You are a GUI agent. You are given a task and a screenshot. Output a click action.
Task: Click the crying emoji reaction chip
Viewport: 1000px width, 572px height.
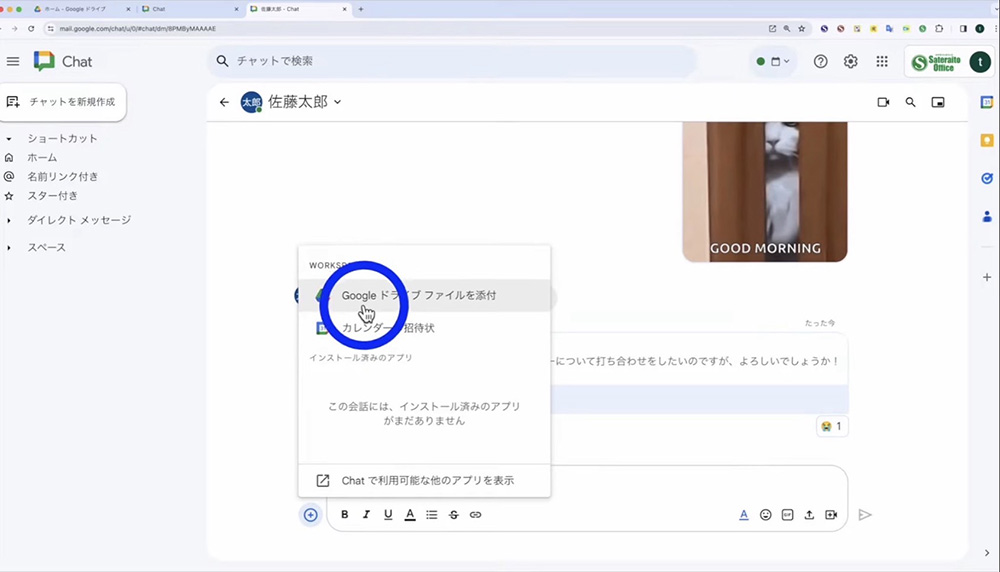pos(832,426)
